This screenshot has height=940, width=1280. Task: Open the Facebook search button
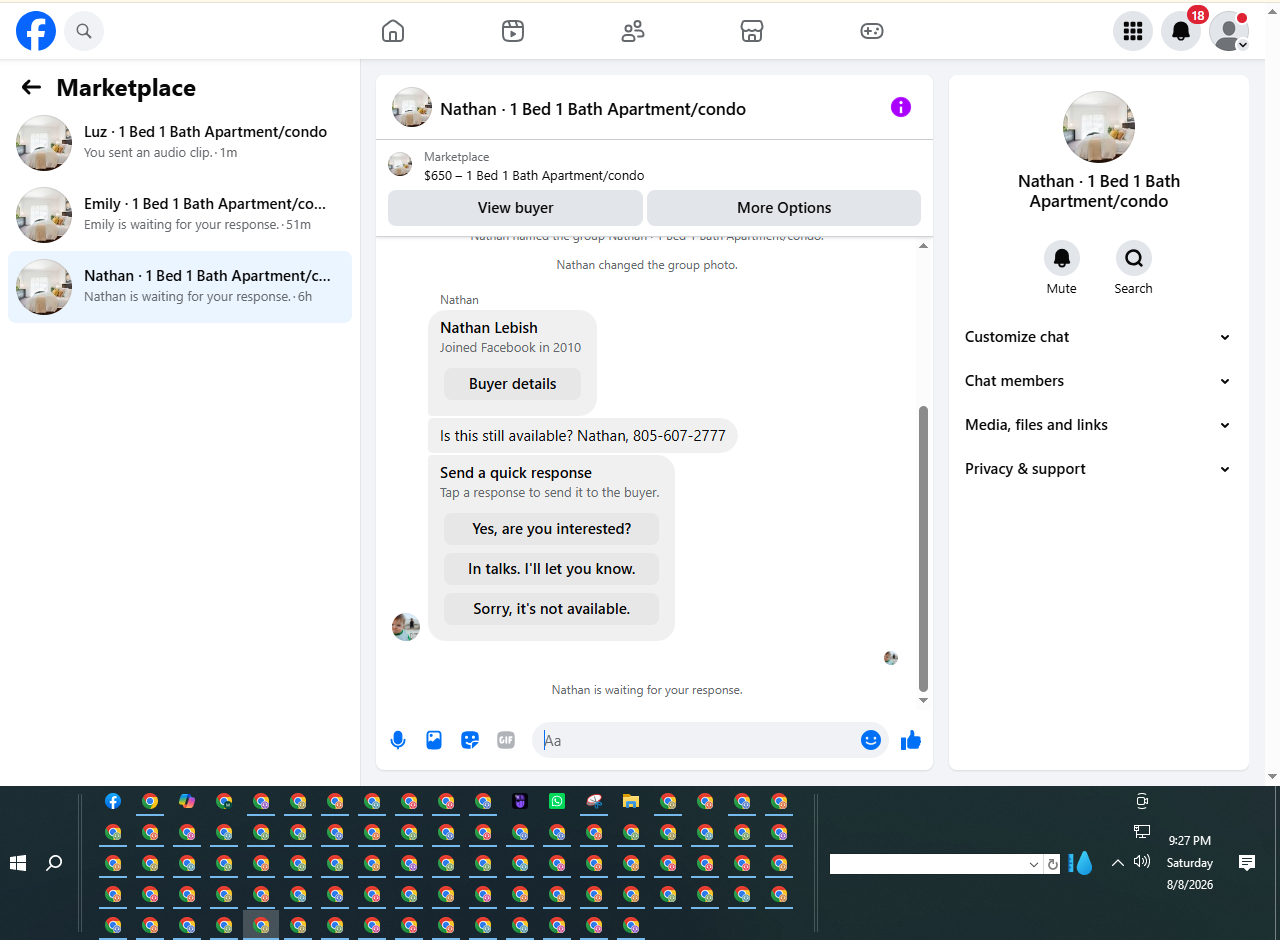pyautogui.click(x=84, y=31)
